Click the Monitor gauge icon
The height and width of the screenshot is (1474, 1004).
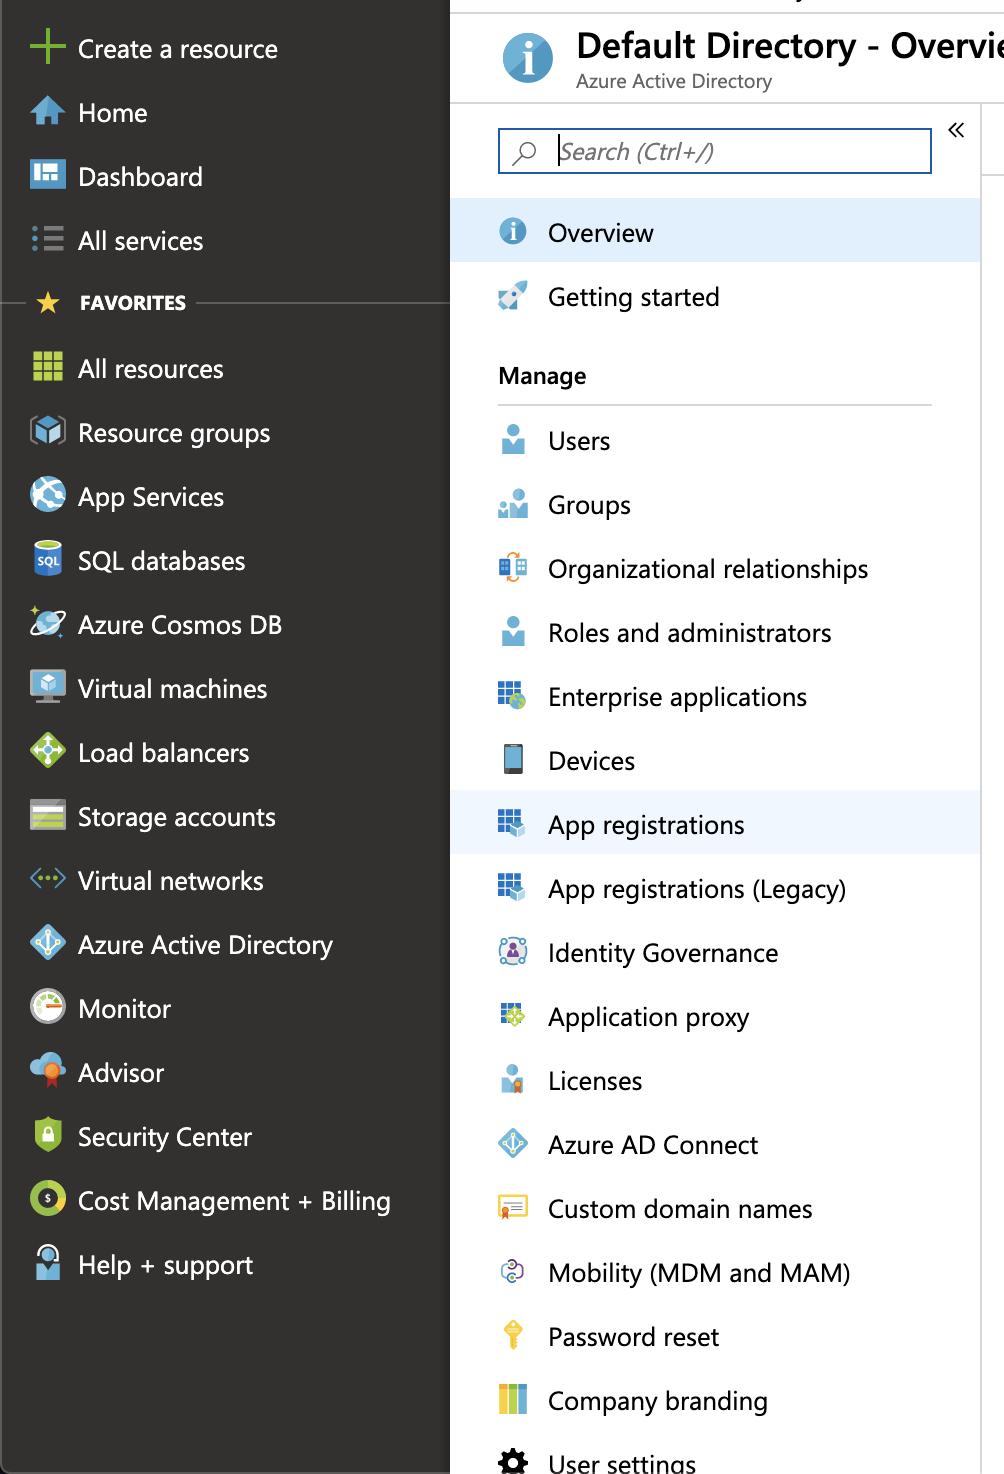47,1007
